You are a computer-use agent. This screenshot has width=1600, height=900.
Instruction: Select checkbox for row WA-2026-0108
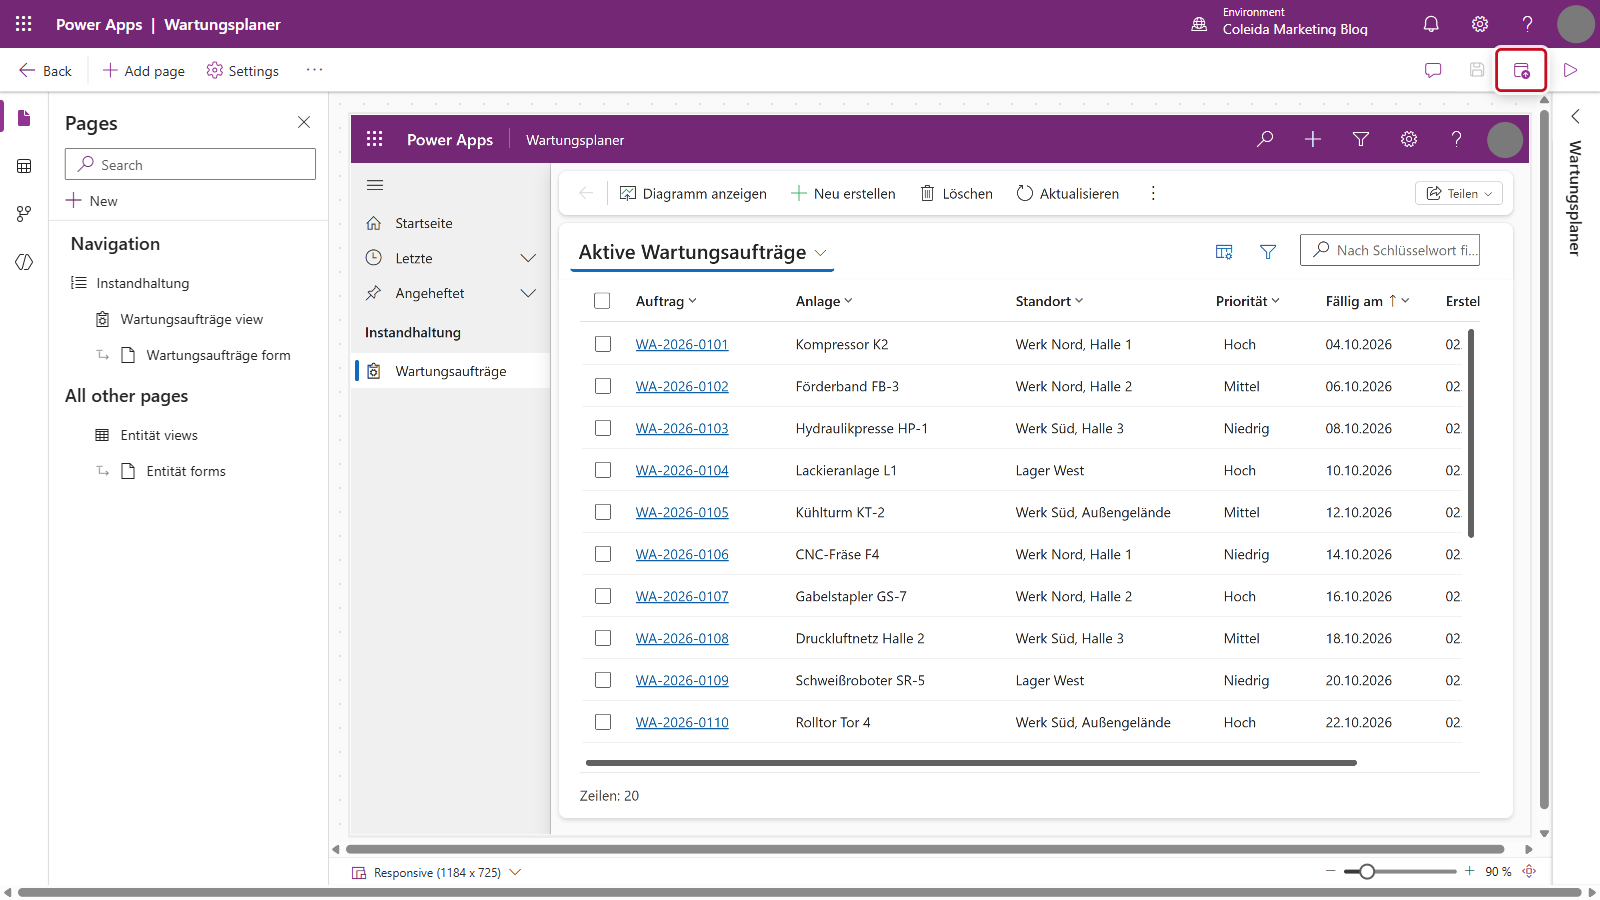pos(603,638)
